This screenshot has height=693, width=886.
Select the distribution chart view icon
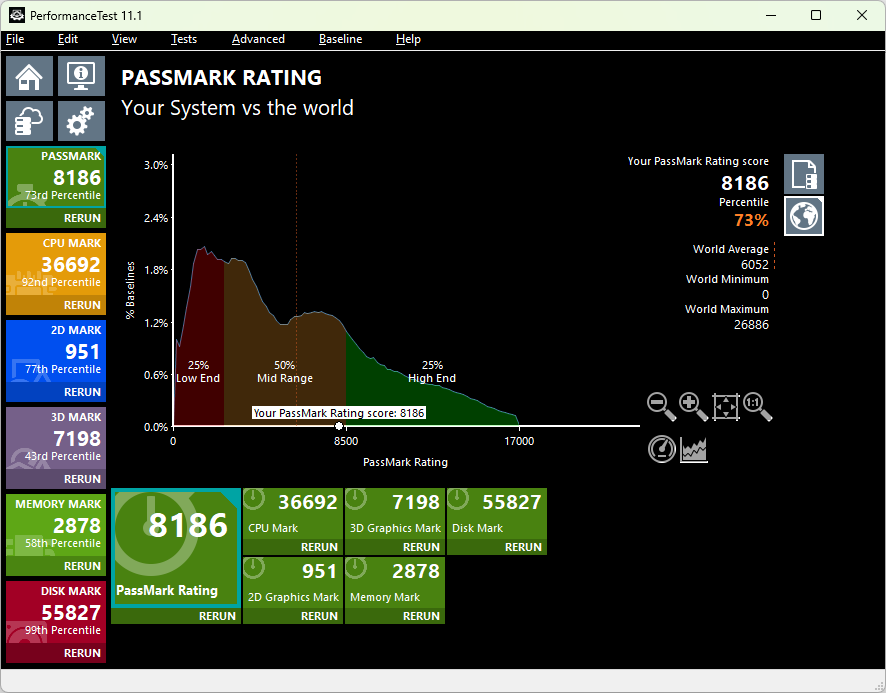click(694, 450)
